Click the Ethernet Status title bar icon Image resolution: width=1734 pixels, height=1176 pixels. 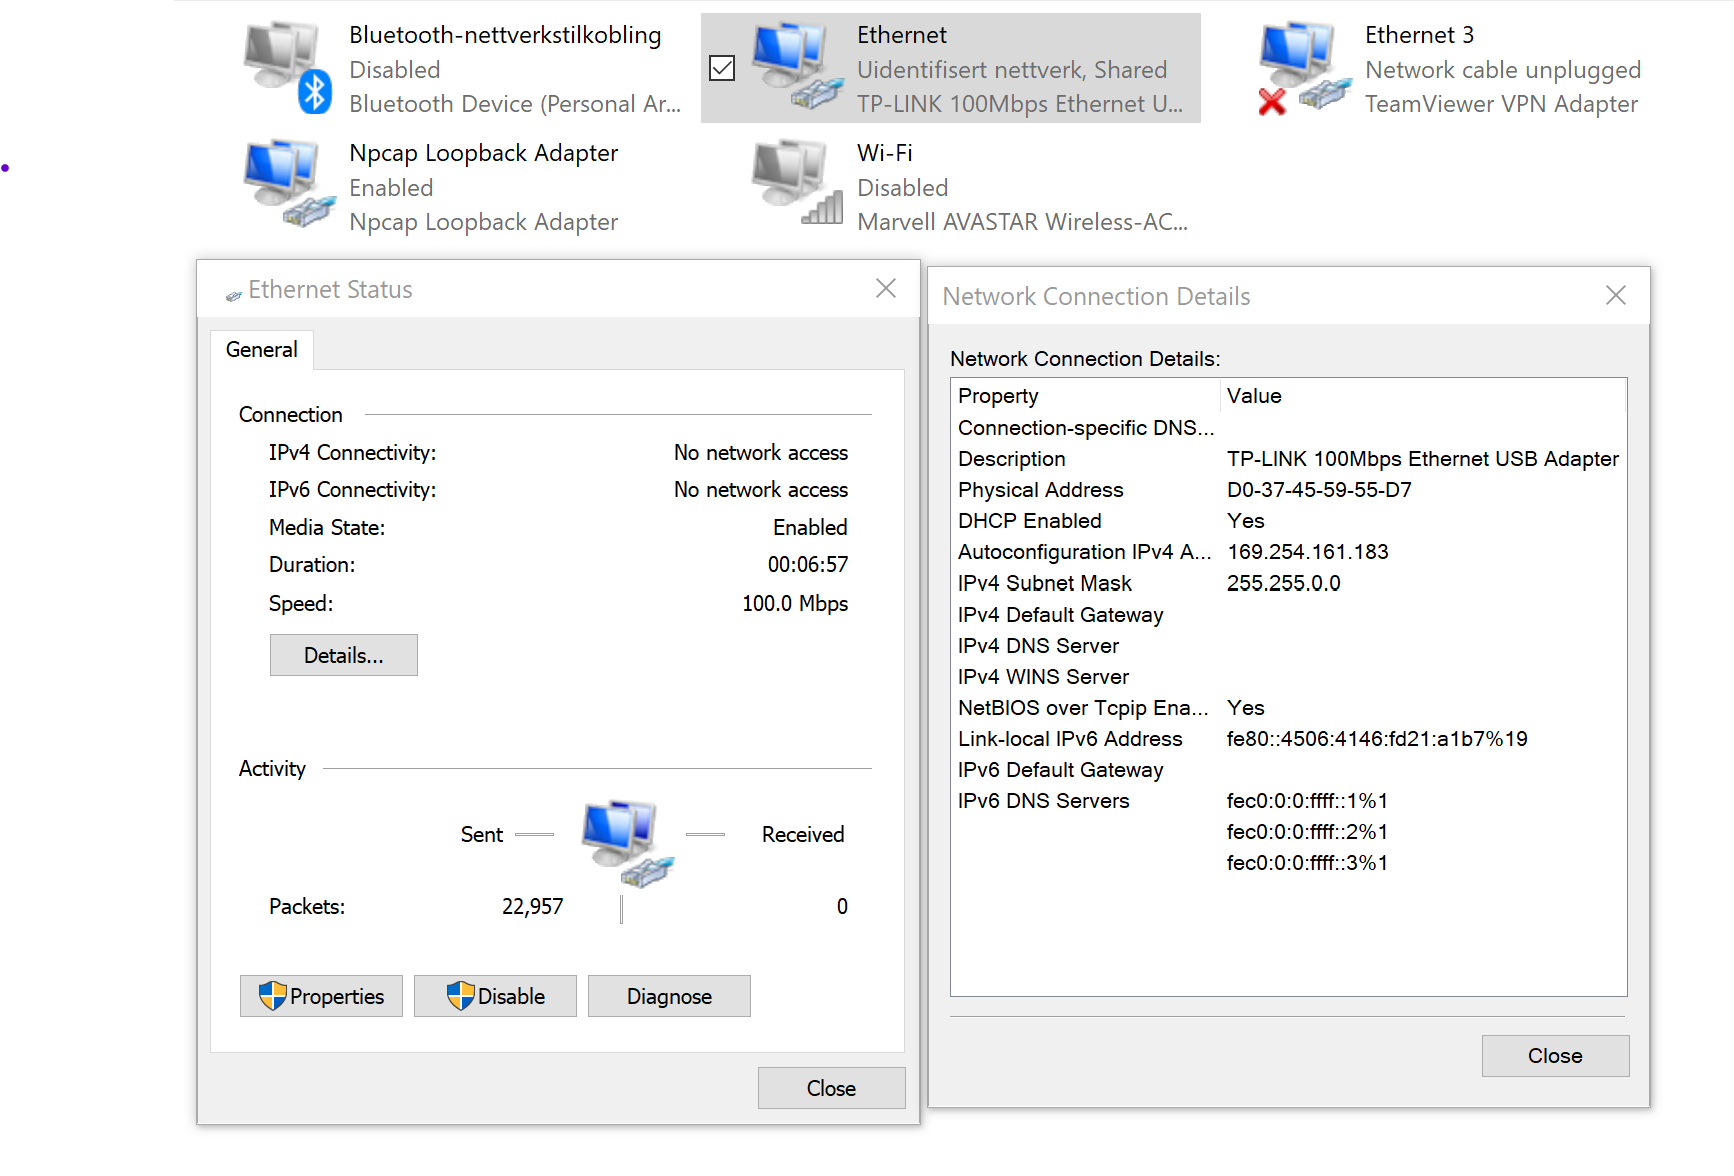tap(234, 294)
